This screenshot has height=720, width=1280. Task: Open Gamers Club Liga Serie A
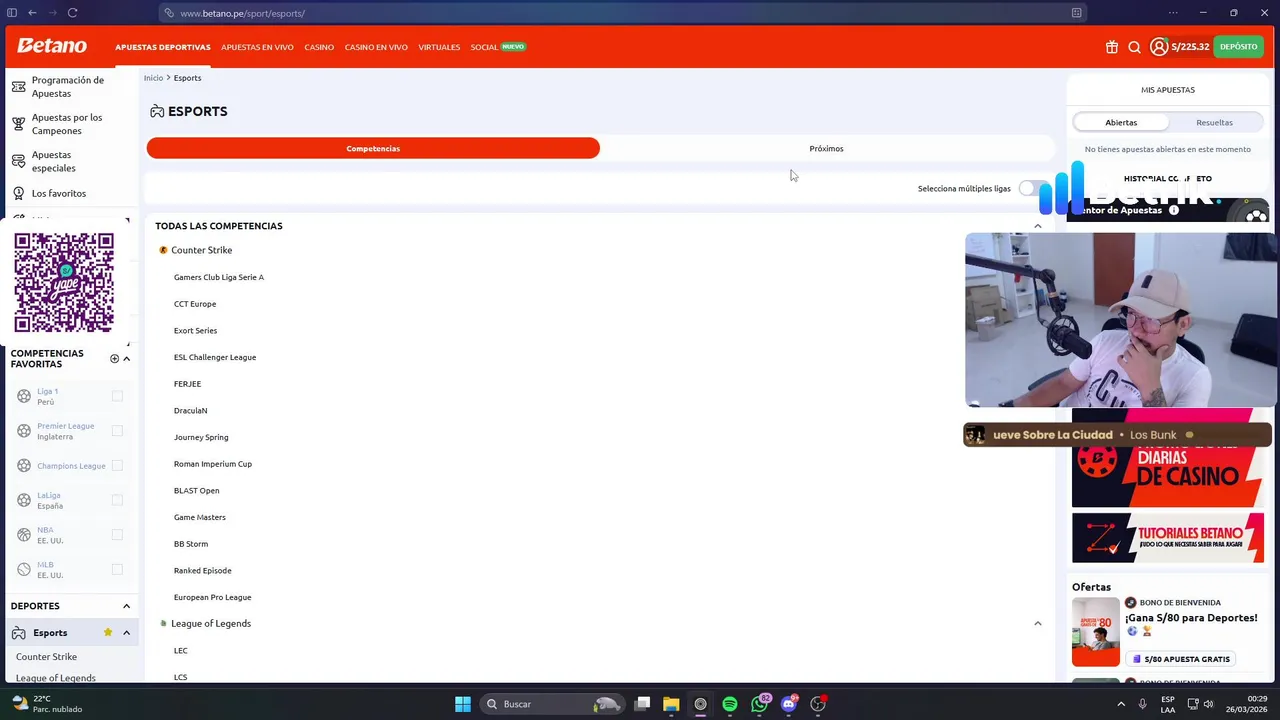point(219,277)
